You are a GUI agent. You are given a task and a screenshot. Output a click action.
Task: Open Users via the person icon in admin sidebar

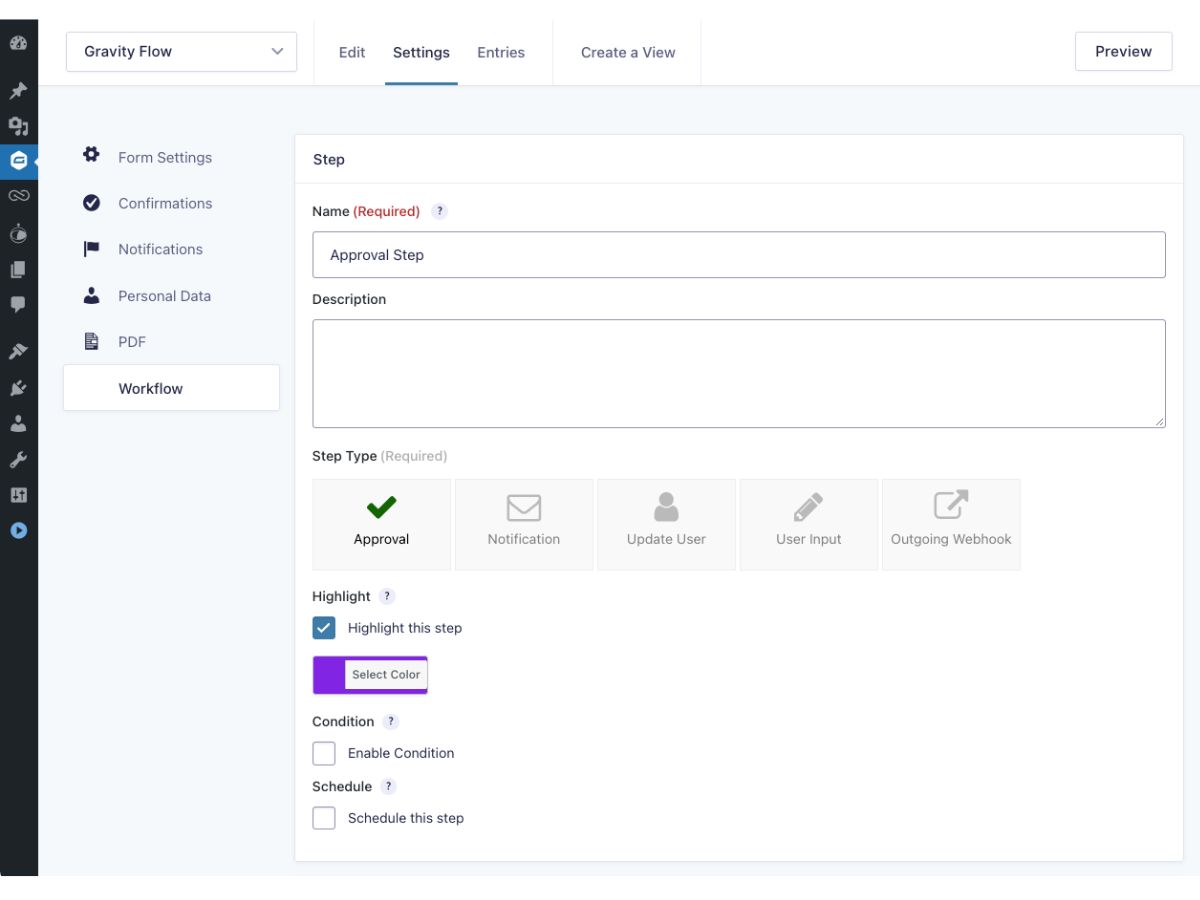click(18, 423)
